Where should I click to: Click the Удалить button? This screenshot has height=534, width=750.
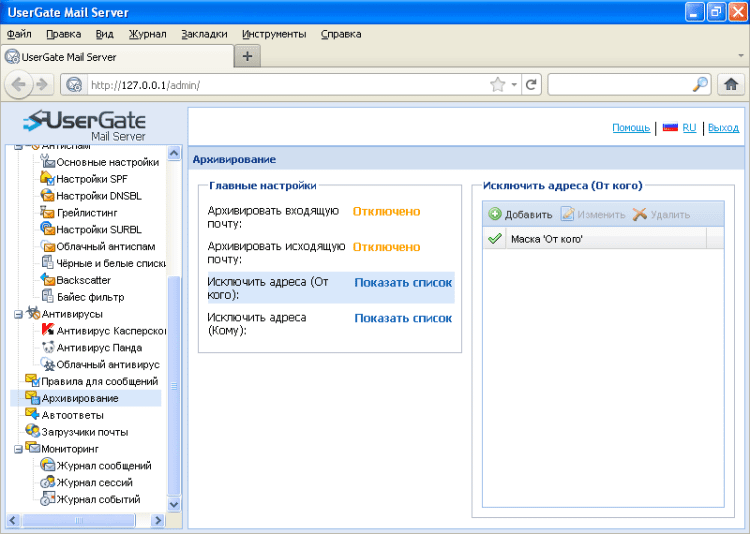click(x=662, y=214)
